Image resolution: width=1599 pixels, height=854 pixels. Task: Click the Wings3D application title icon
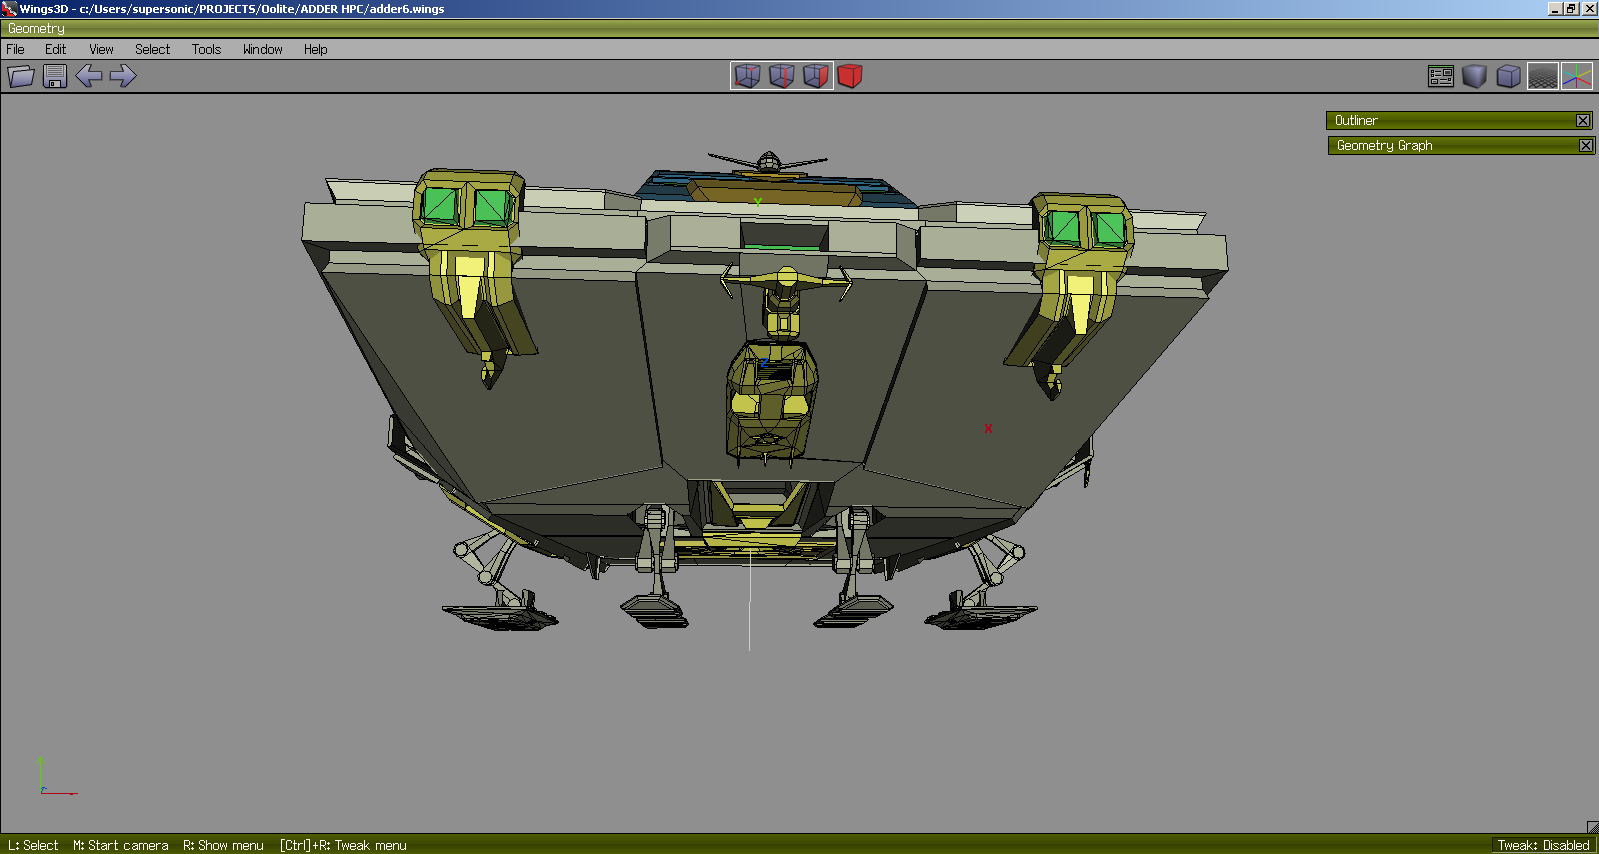[x=9, y=8]
